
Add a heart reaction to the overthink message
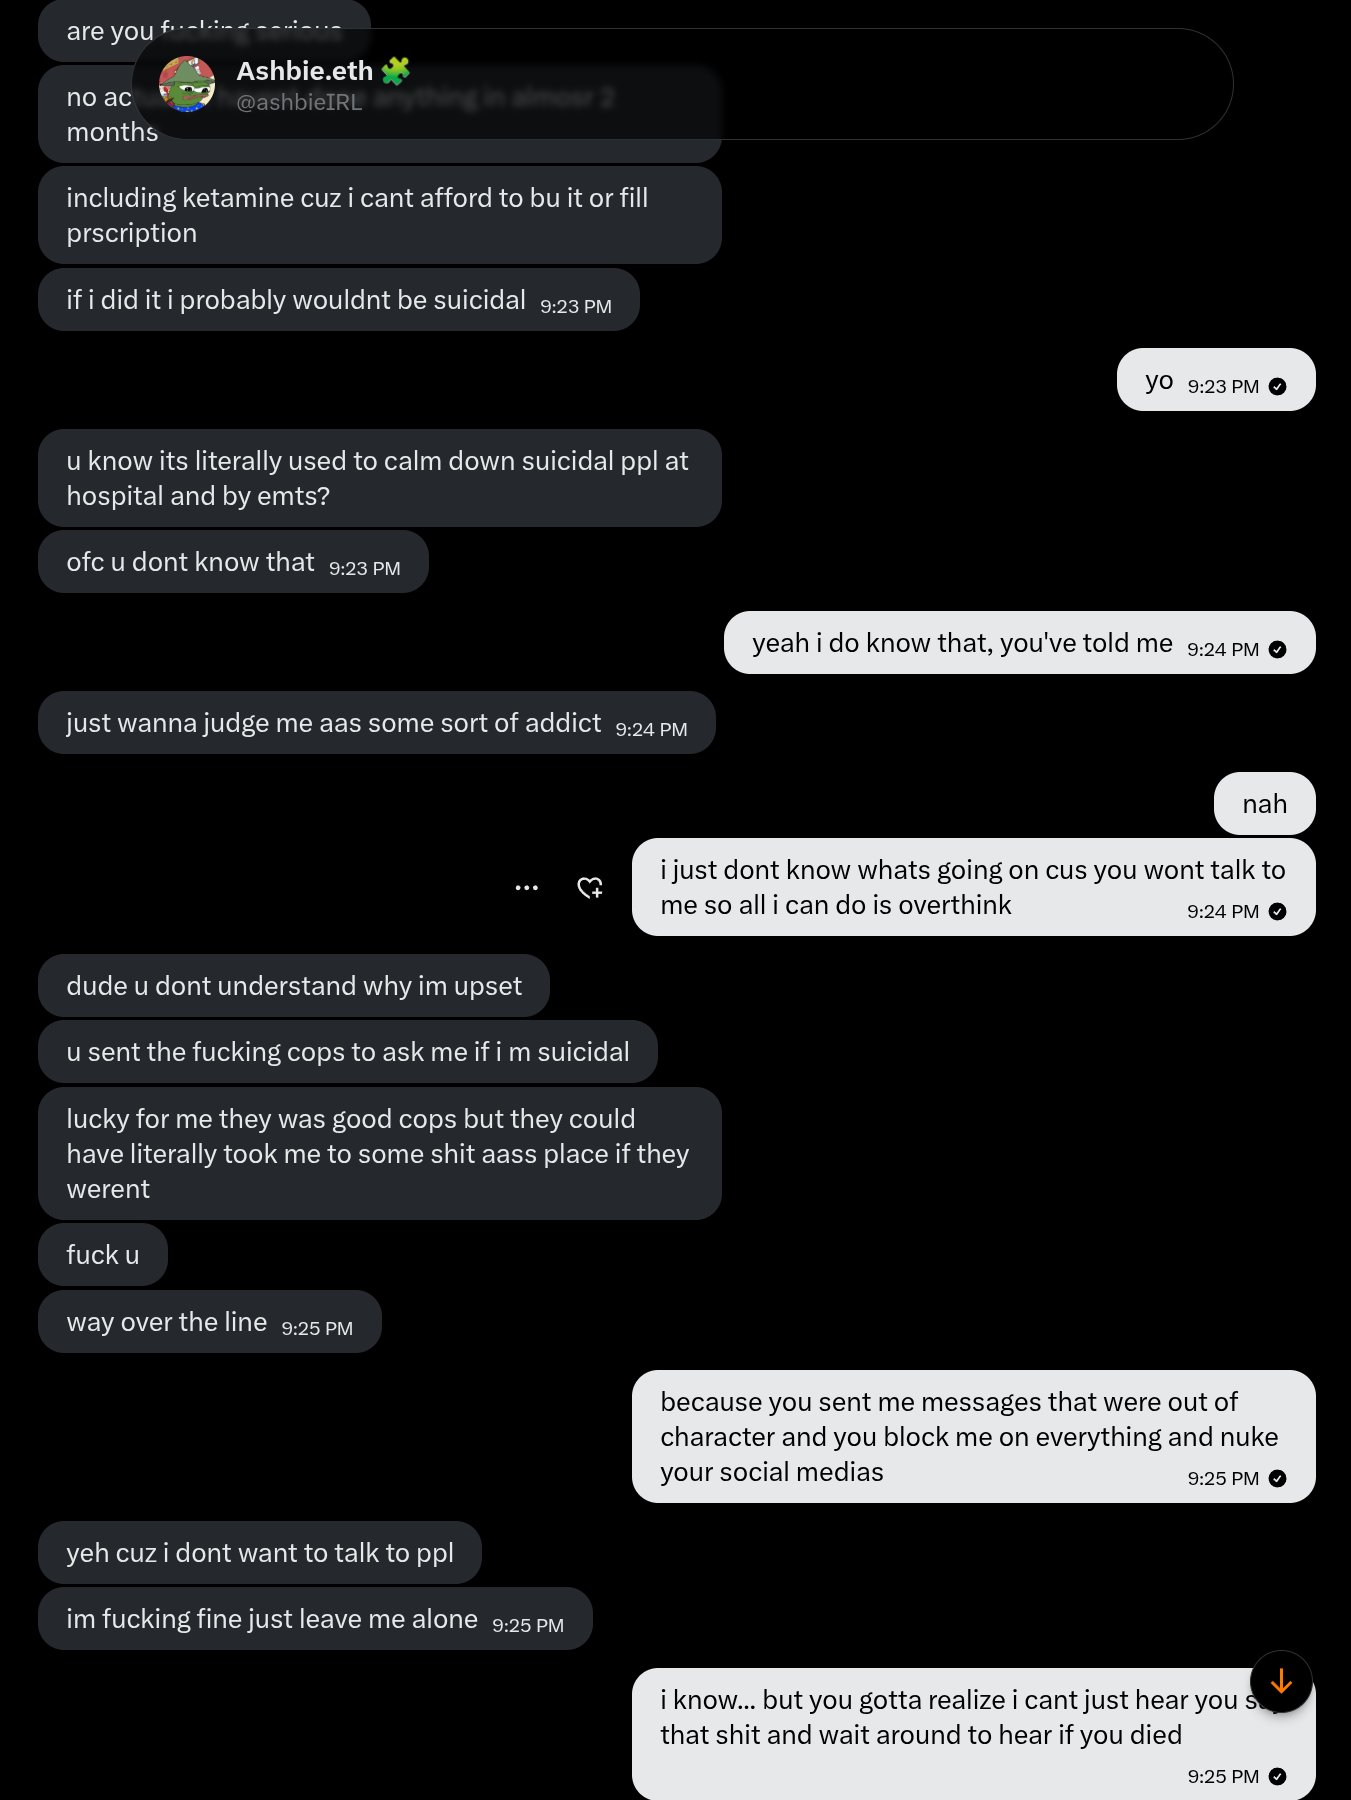tap(590, 888)
